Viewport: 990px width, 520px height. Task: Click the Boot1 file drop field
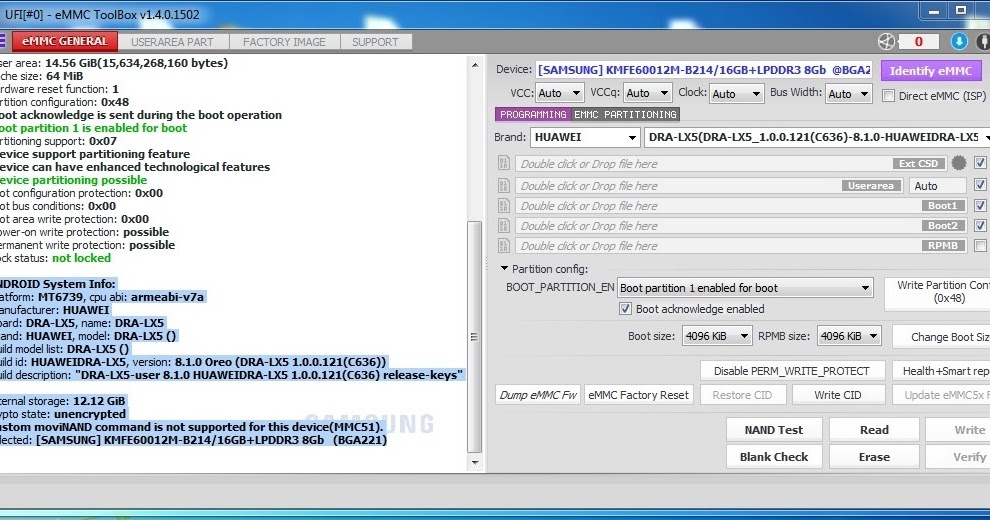(x=741, y=206)
